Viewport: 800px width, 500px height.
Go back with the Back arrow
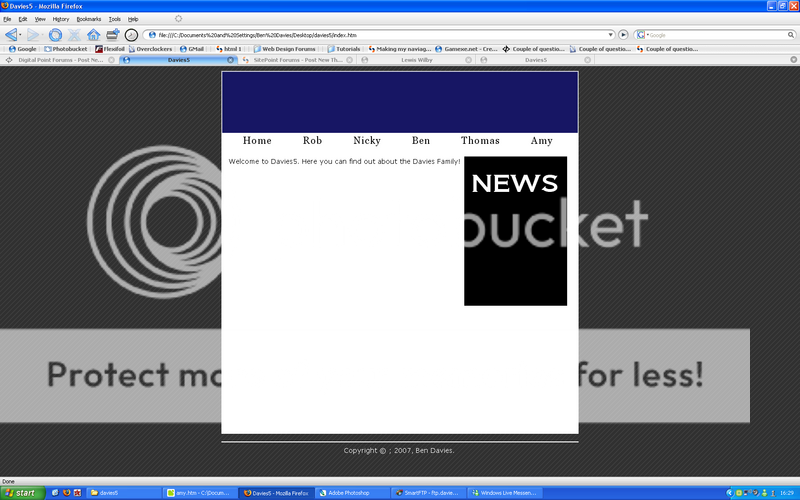point(11,35)
